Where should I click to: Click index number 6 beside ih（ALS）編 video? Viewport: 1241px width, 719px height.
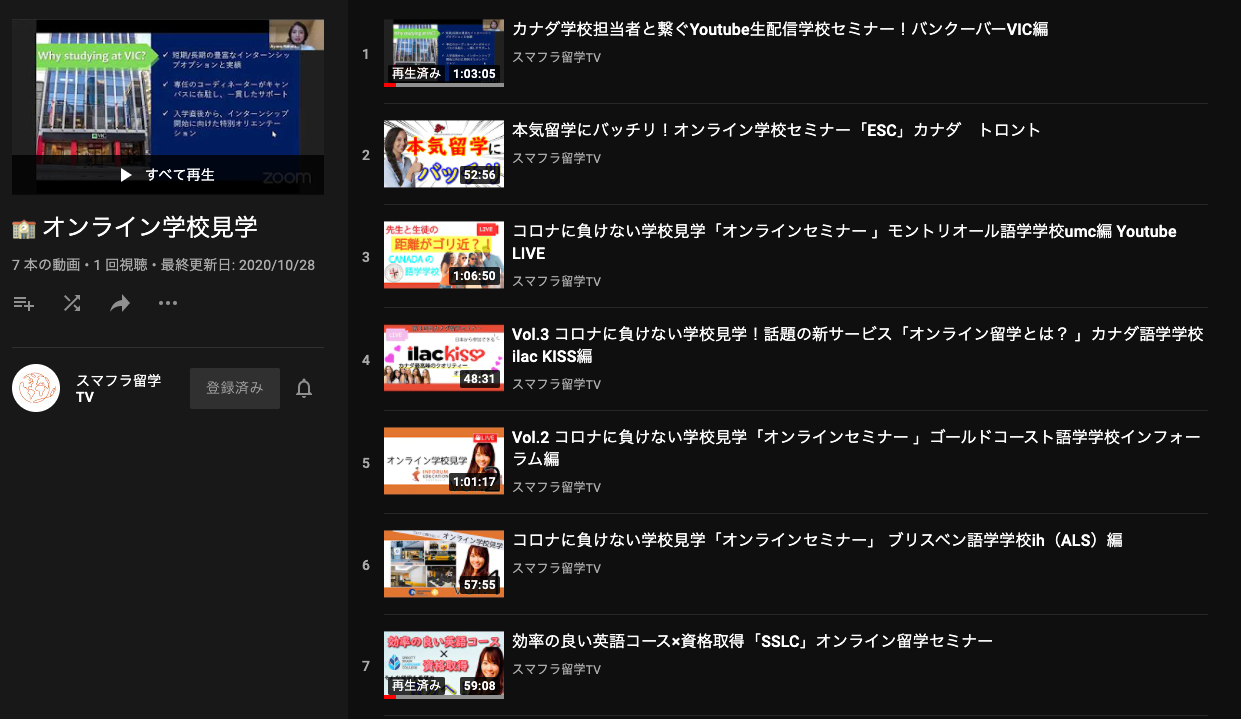pos(366,565)
